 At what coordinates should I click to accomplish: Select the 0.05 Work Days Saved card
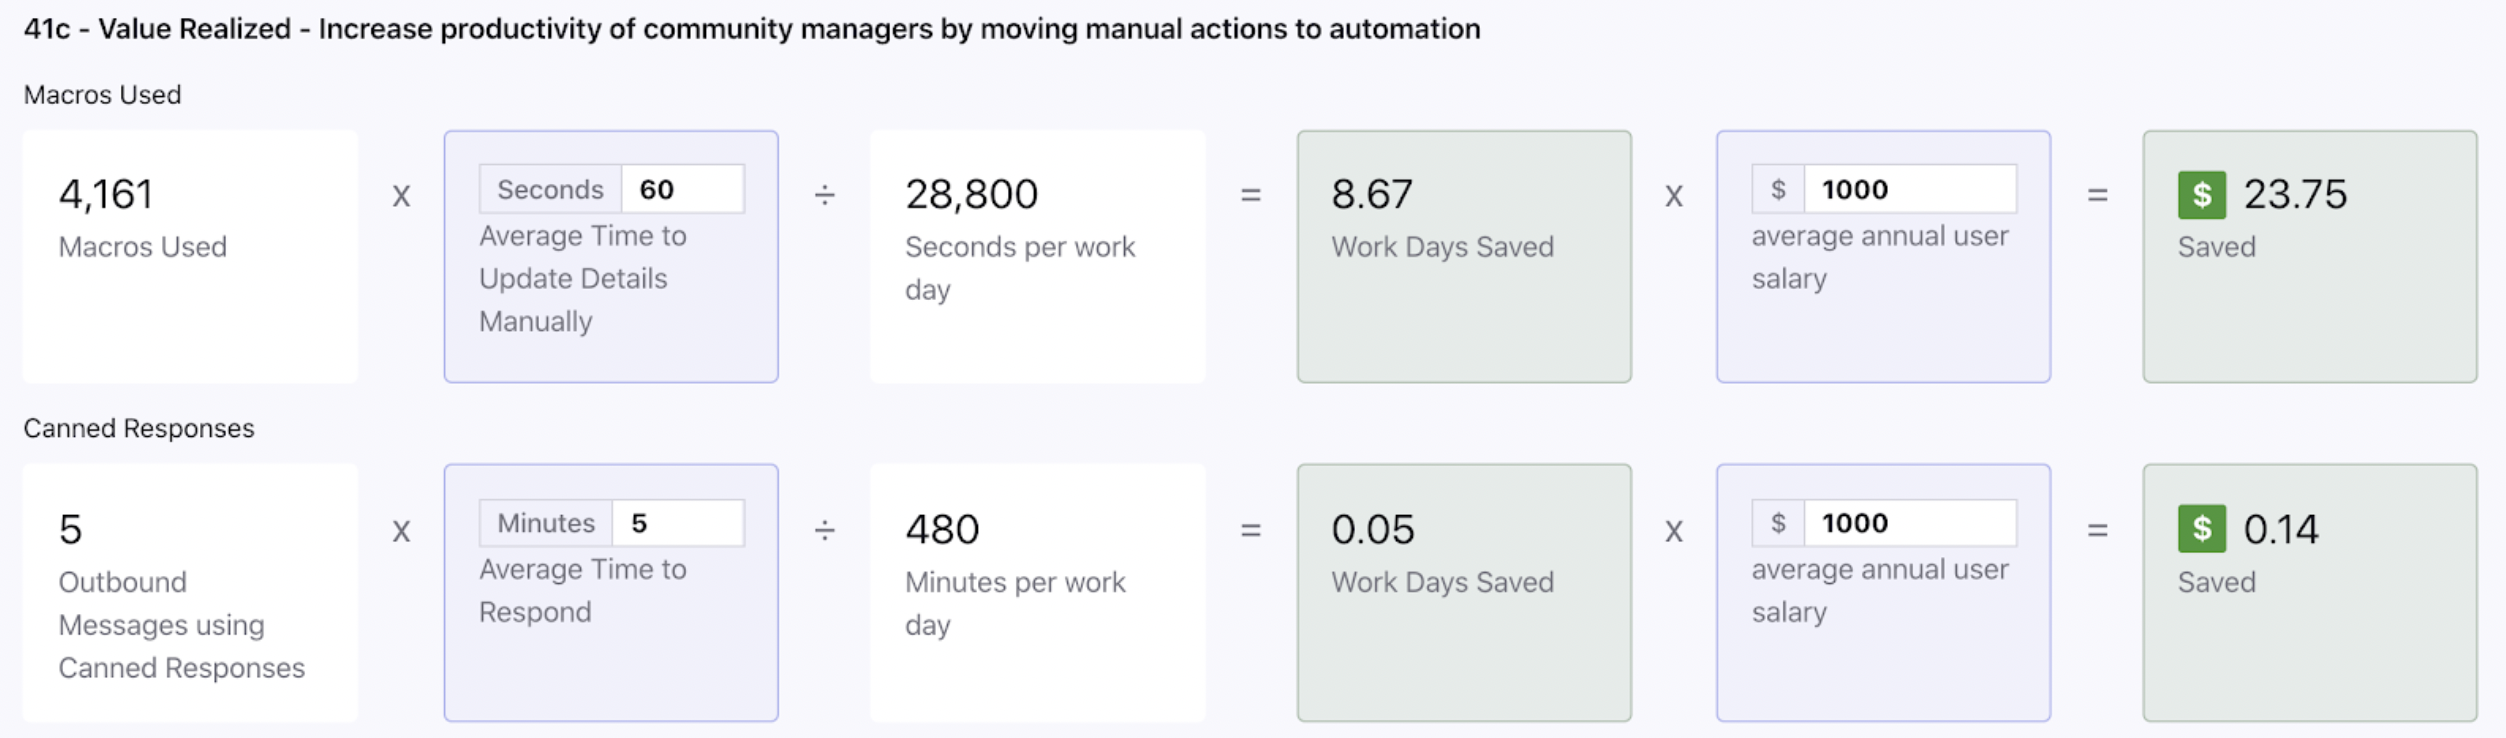click(1464, 592)
